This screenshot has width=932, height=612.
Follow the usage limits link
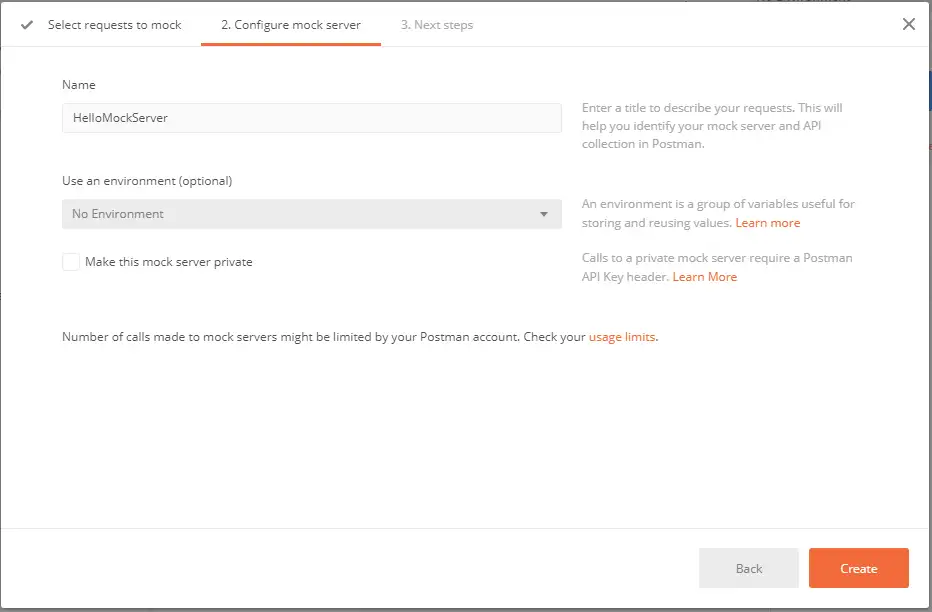[x=622, y=337]
